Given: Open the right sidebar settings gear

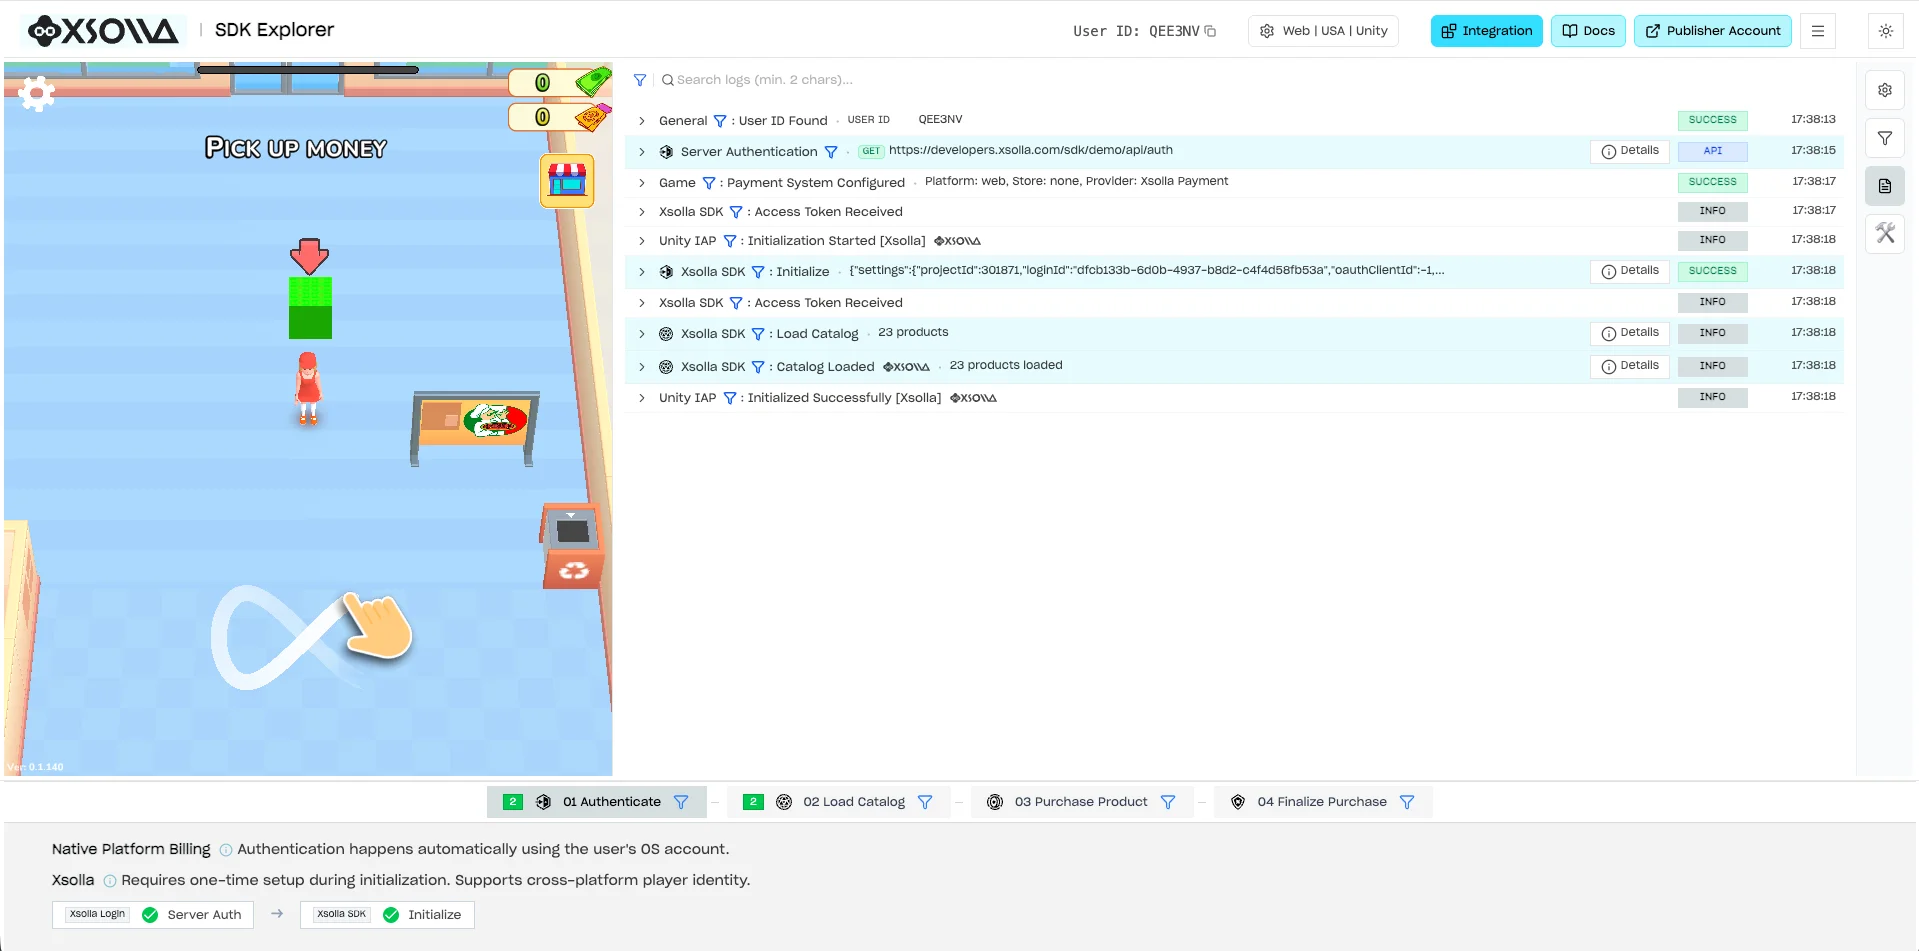Looking at the screenshot, I should point(1884,90).
